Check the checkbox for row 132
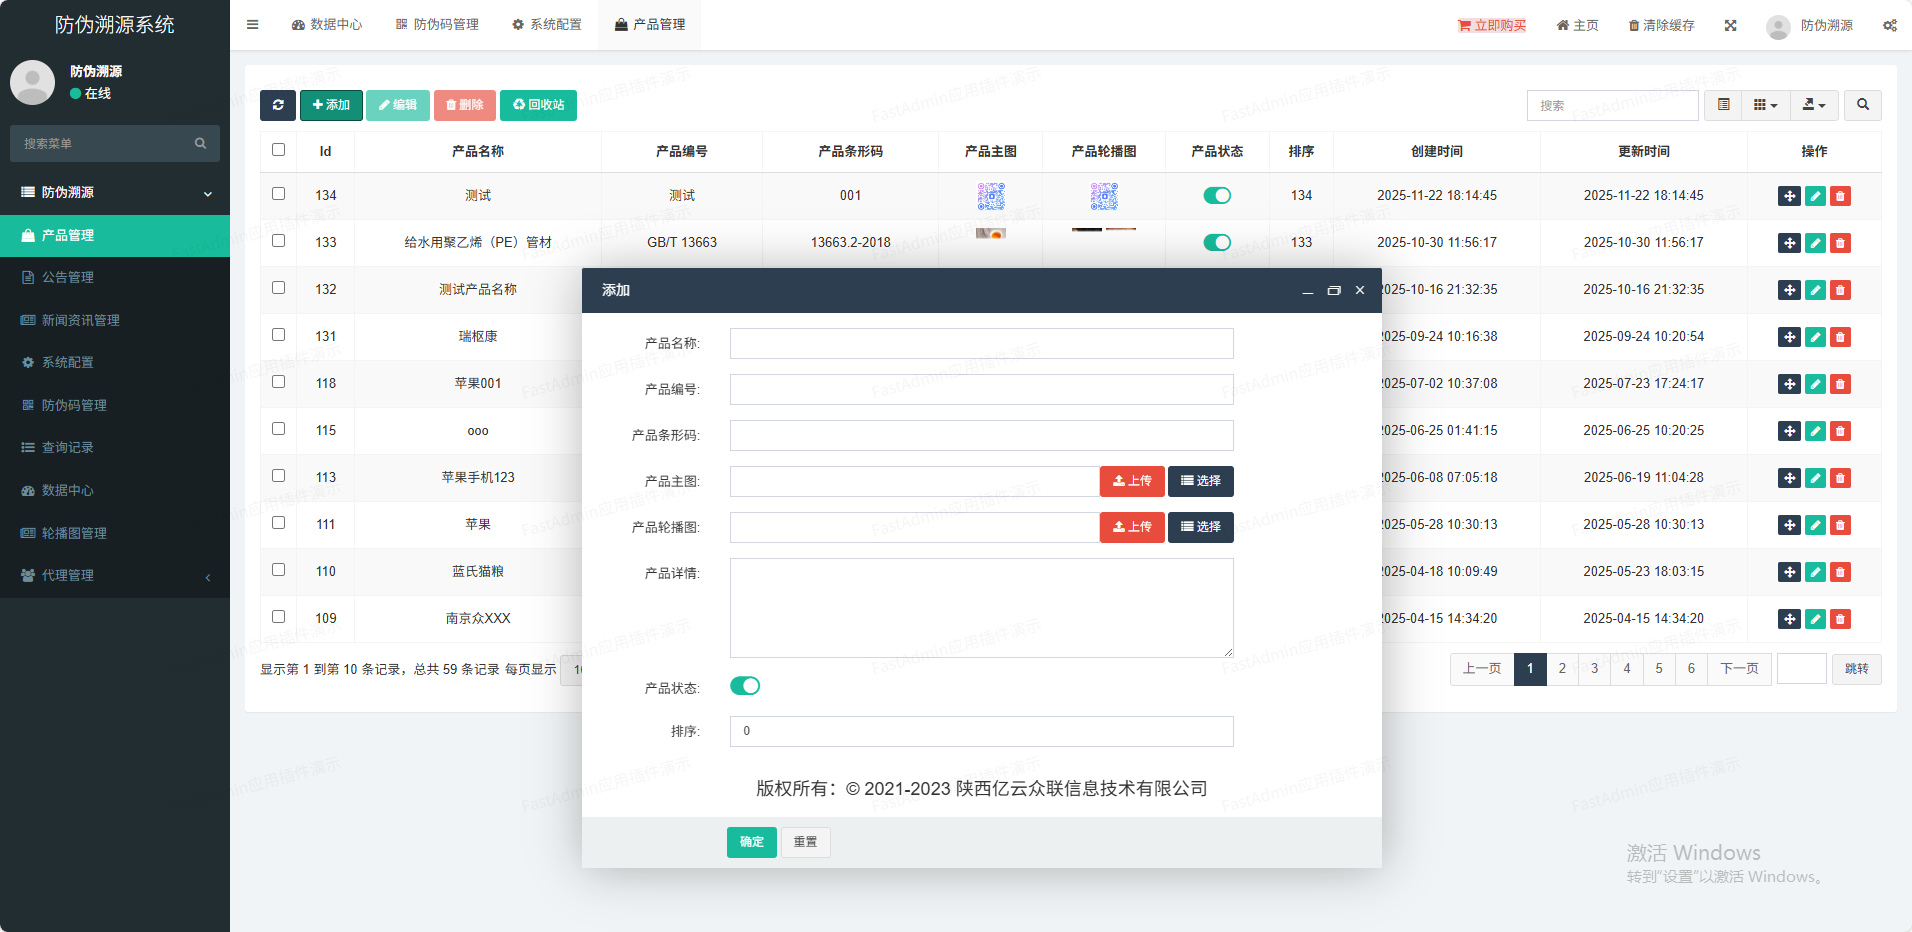The width and height of the screenshot is (1912, 932). pos(278,288)
